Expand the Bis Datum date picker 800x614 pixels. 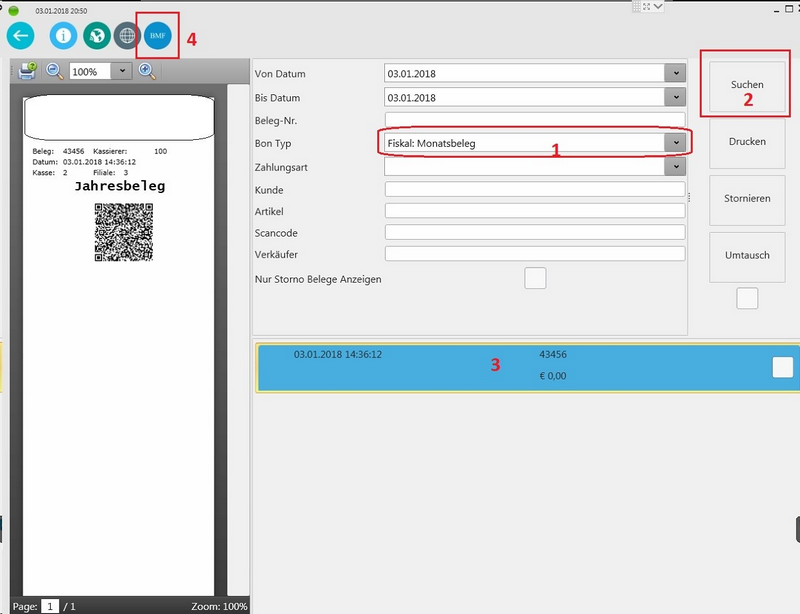click(675, 97)
